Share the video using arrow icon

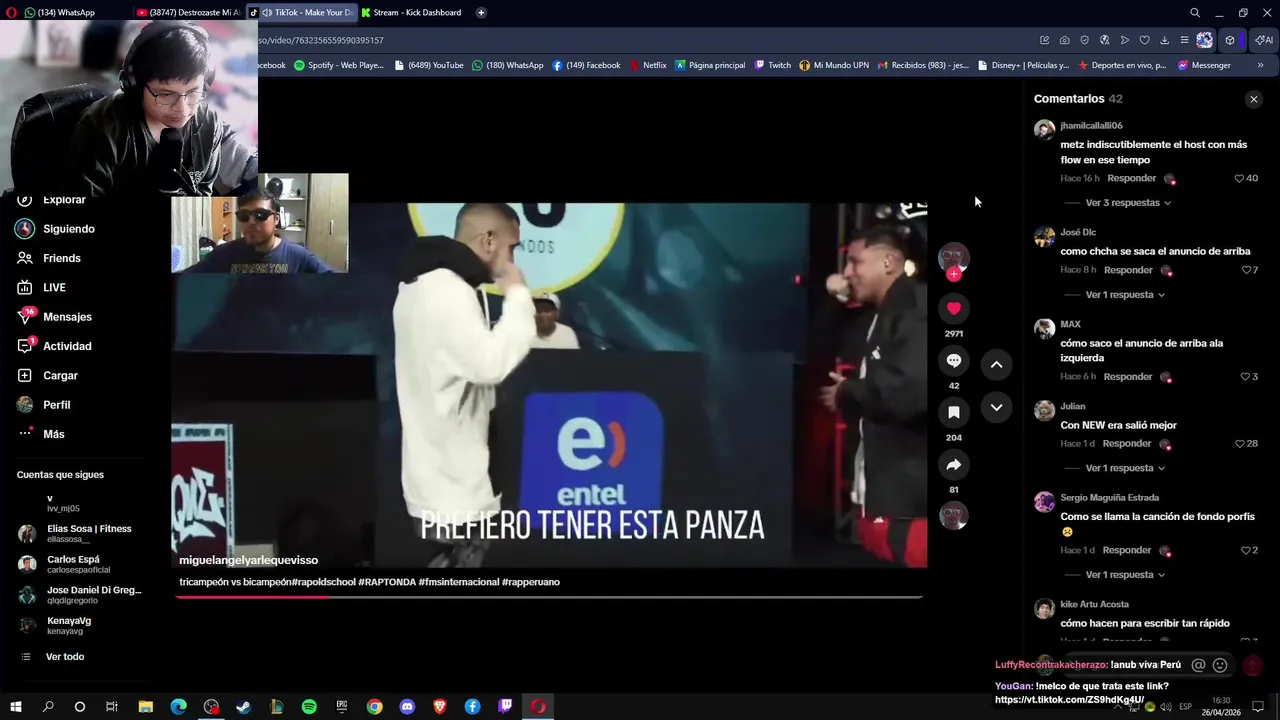click(x=953, y=464)
